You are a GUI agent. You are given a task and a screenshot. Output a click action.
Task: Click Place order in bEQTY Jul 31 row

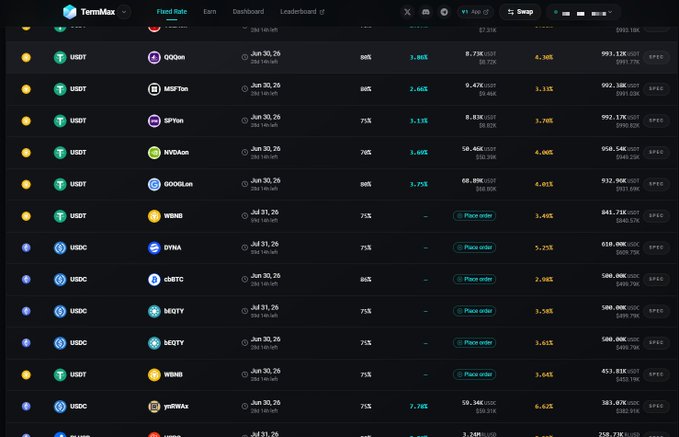(474, 311)
